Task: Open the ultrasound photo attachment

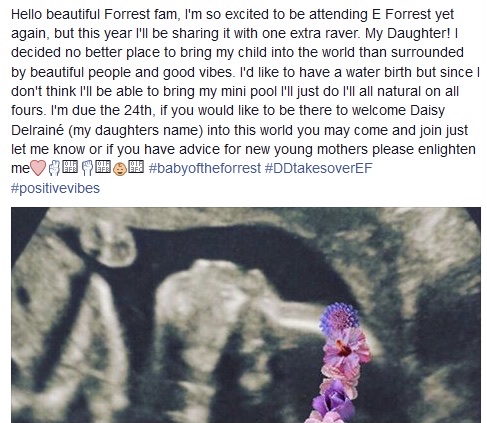Action: 246,315
